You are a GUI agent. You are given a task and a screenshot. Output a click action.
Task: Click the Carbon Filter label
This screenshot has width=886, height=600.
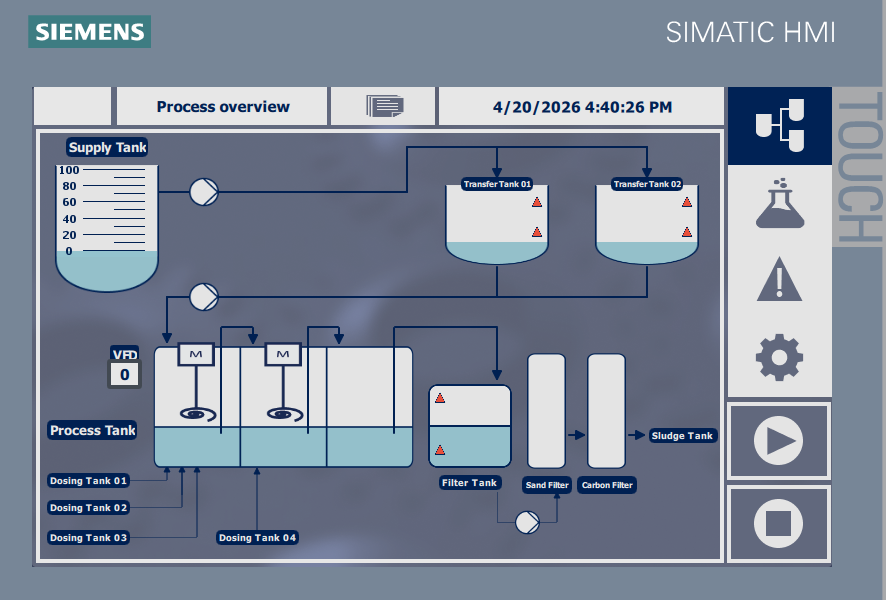607,485
